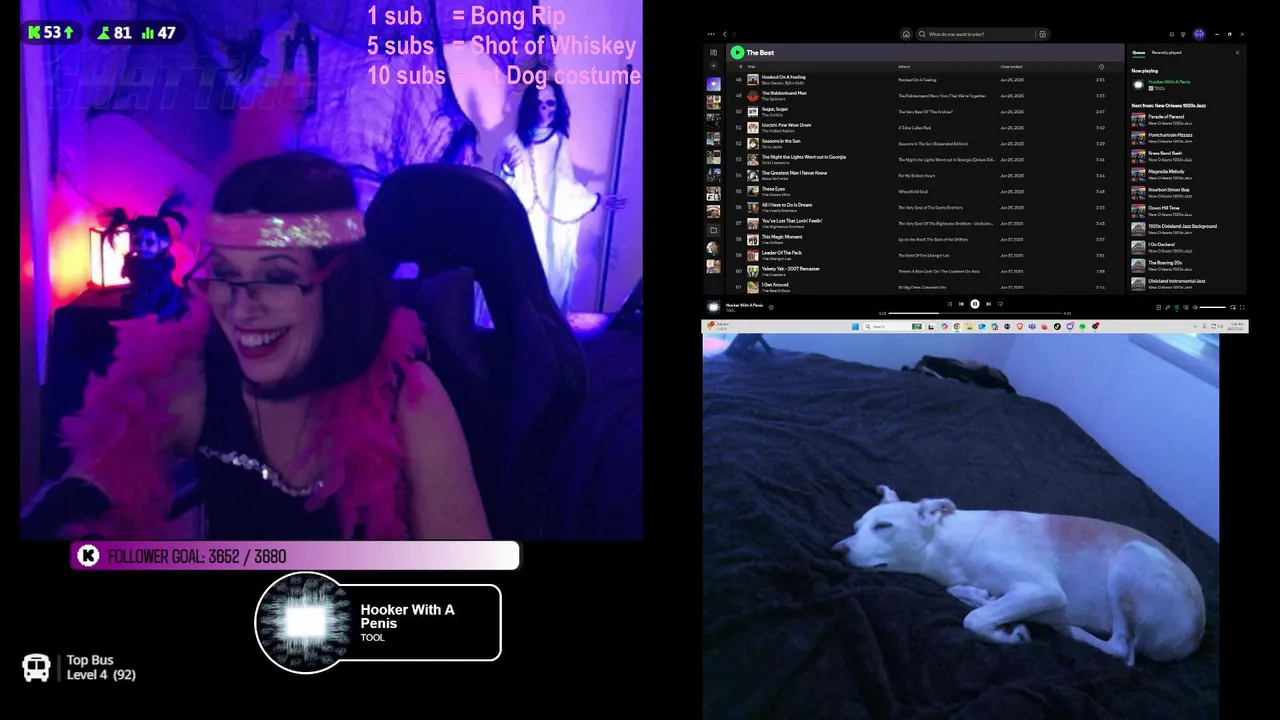Viewport: 1280px width, 720px height.
Task: Mute Spotify with speaker icon
Action: coord(1195,307)
